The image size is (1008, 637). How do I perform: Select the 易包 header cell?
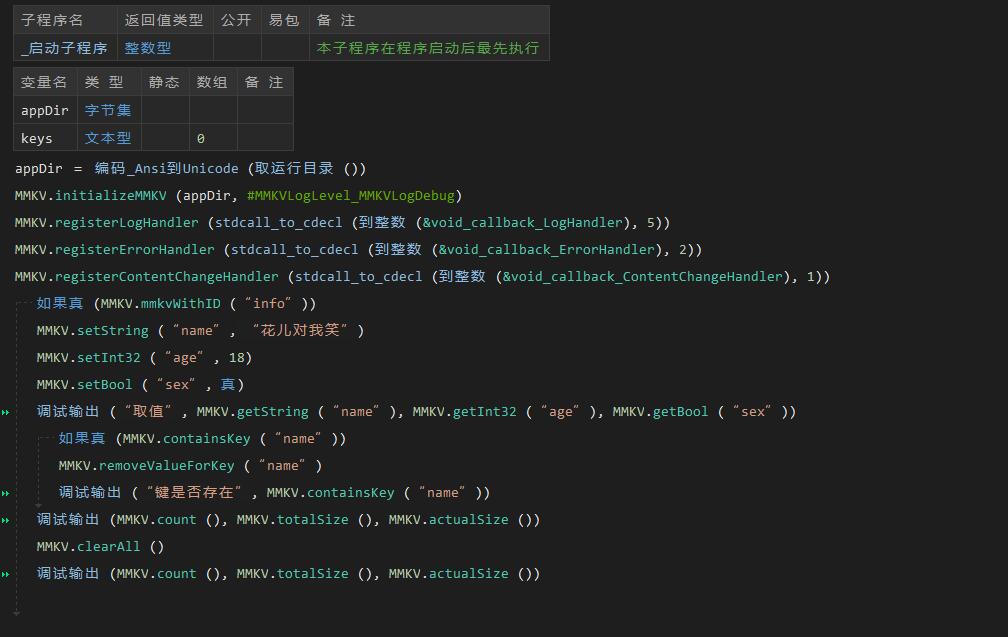285,20
